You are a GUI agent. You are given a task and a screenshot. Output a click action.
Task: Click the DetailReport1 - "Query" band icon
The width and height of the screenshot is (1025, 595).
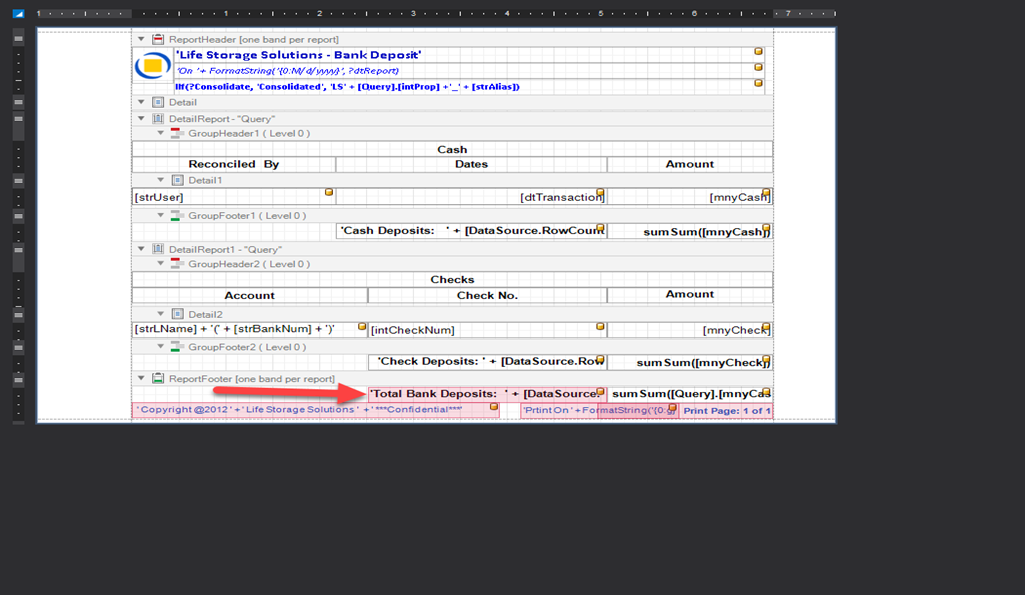point(158,249)
